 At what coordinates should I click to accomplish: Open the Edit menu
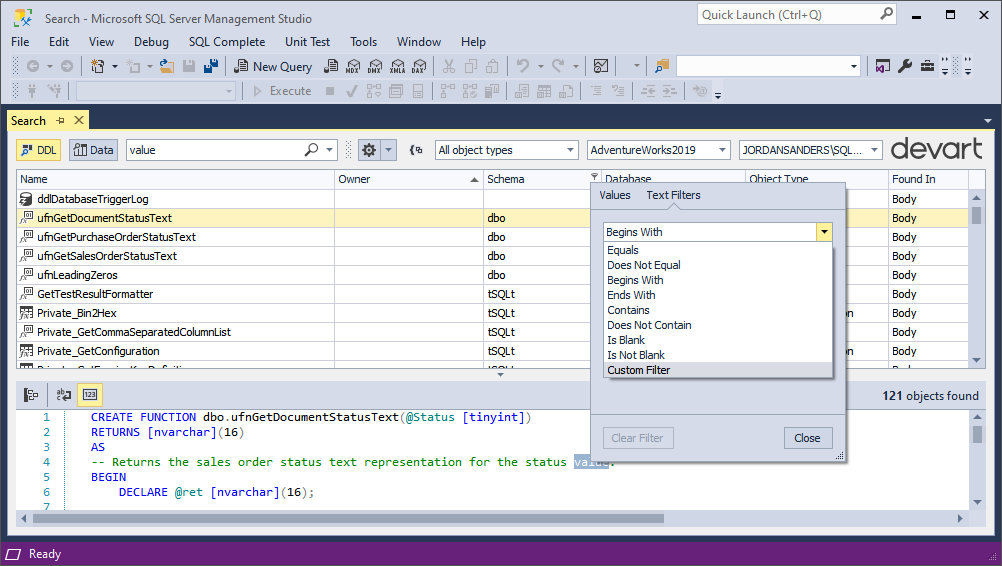(59, 42)
